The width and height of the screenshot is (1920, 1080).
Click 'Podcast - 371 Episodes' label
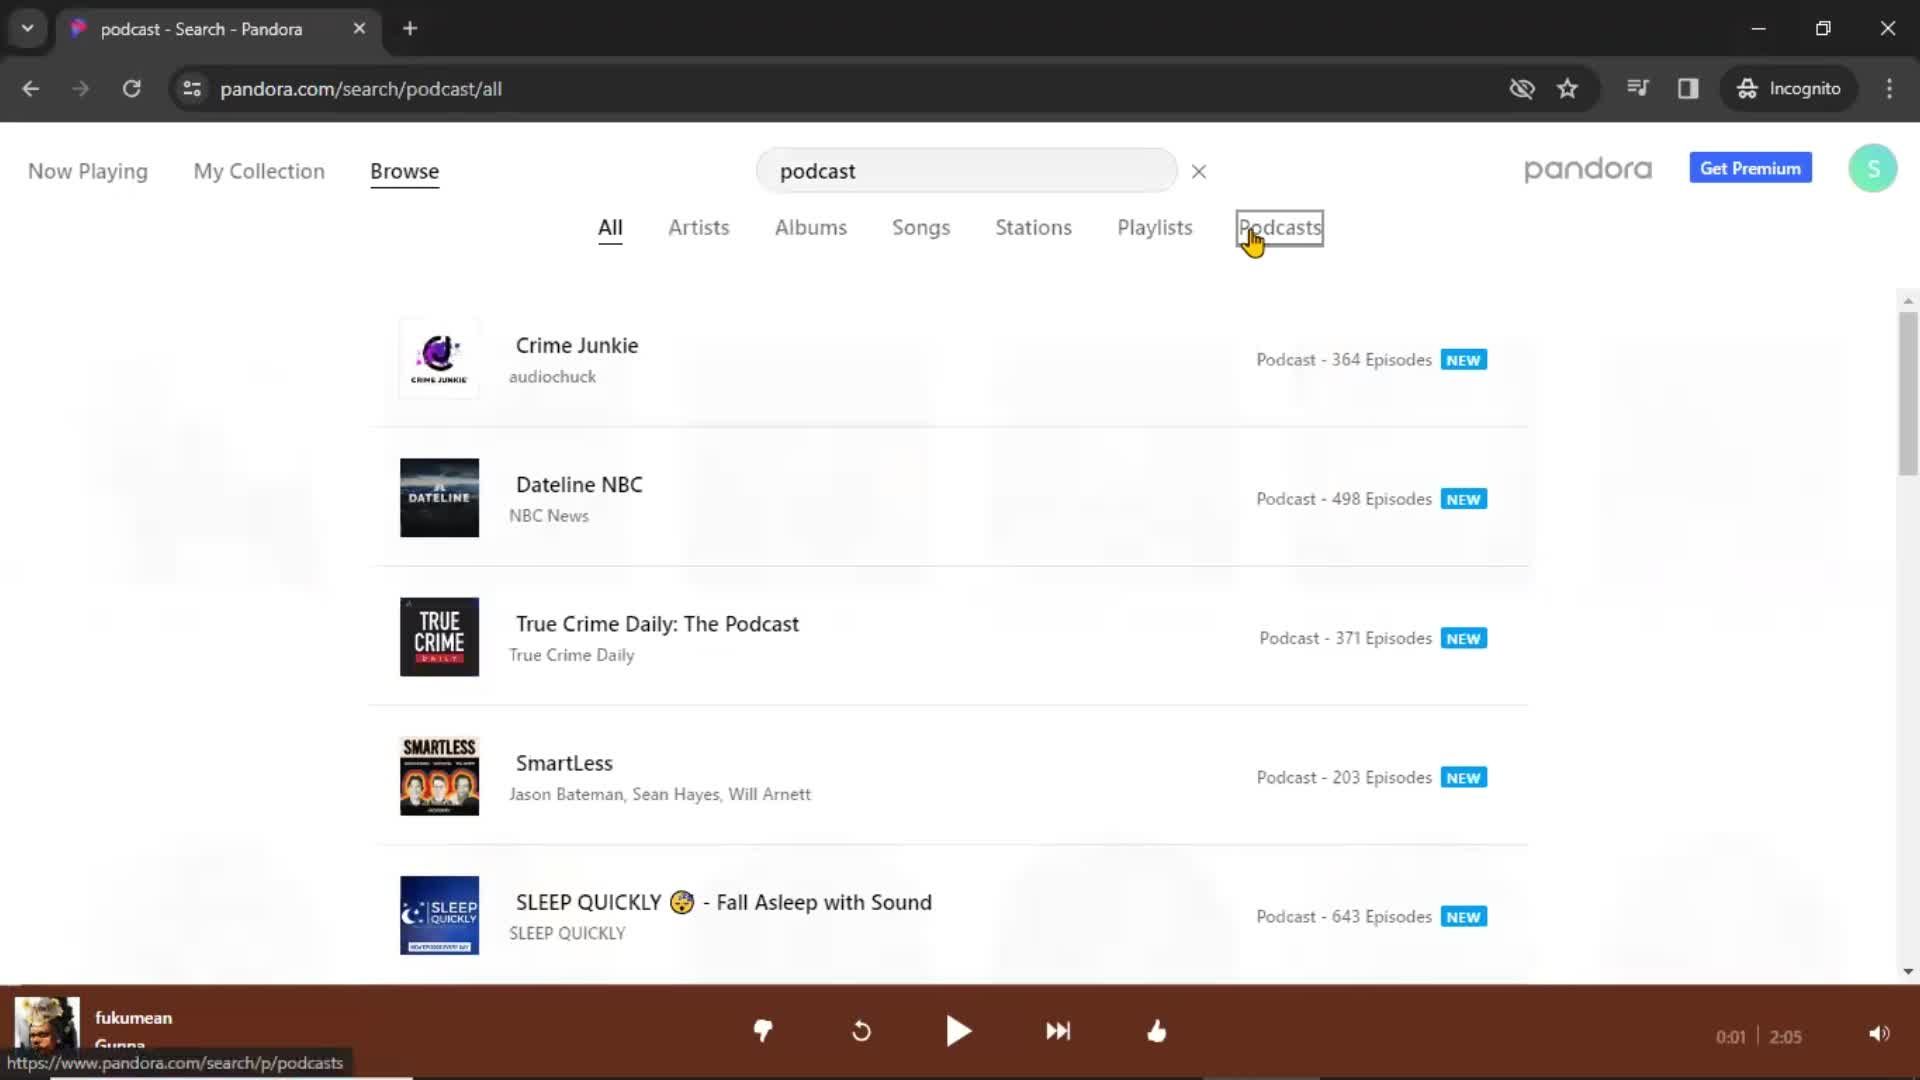tap(1345, 638)
